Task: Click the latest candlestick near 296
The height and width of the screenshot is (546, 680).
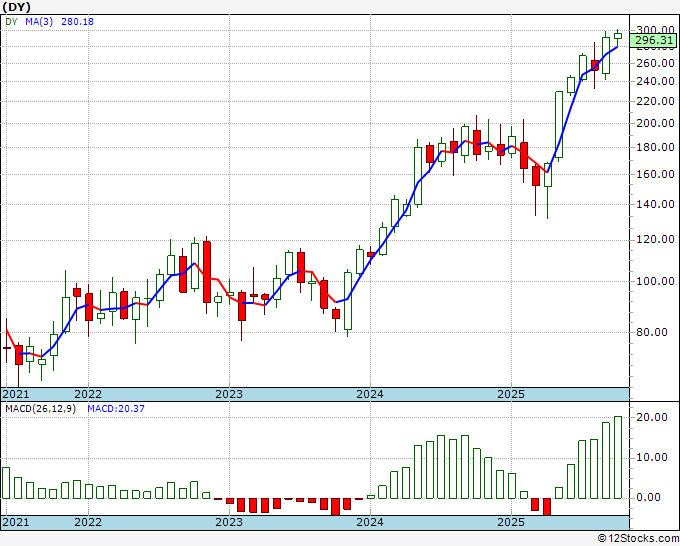Action: [618, 36]
